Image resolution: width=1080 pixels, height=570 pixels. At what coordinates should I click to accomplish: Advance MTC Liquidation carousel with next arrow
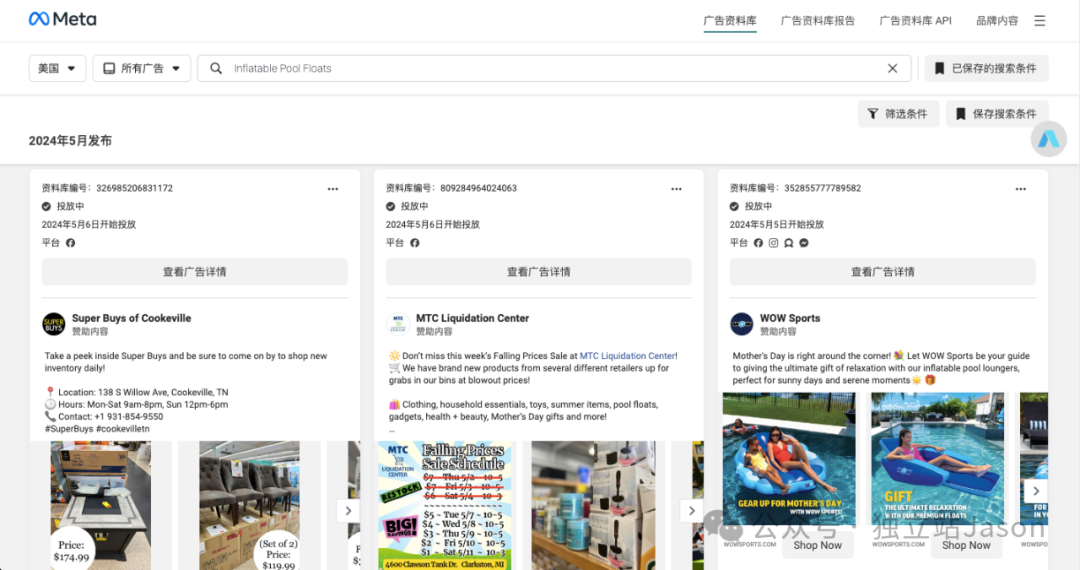click(x=692, y=510)
